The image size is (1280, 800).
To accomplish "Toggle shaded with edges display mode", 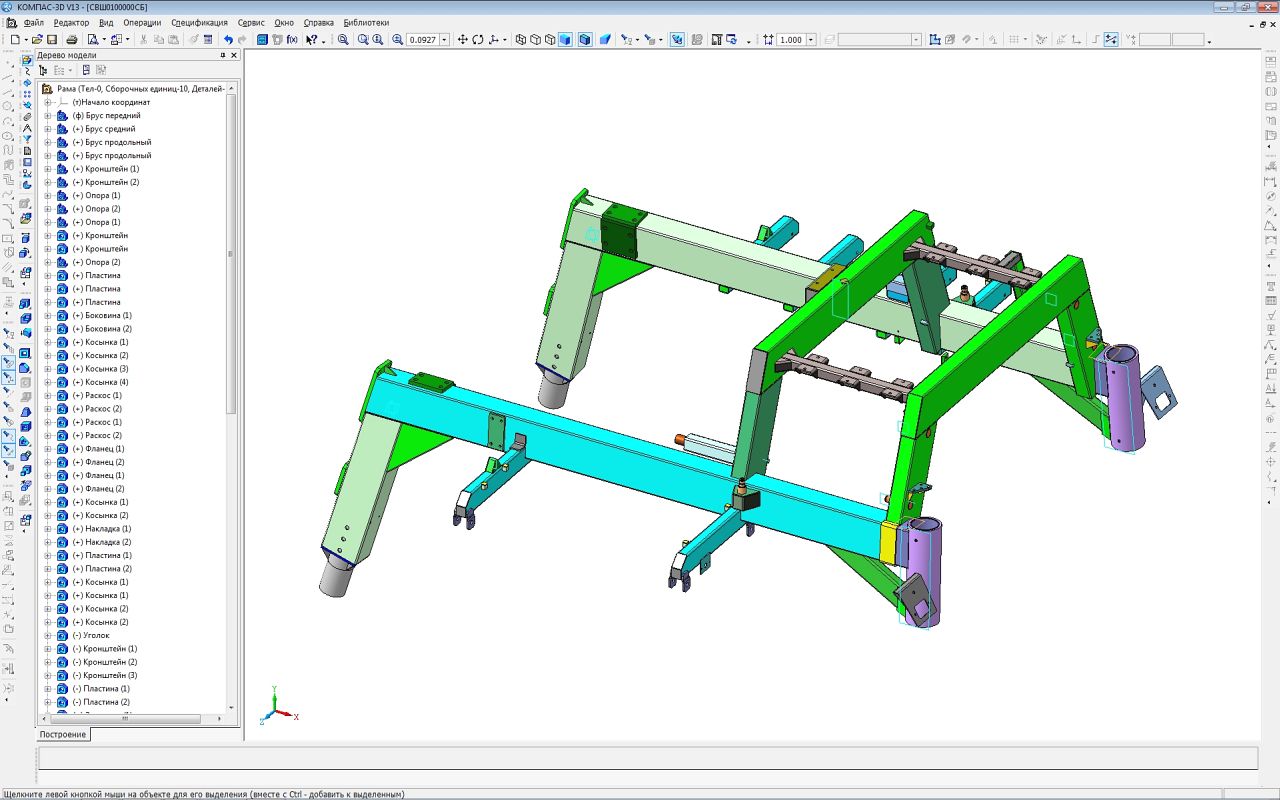I will point(585,40).
